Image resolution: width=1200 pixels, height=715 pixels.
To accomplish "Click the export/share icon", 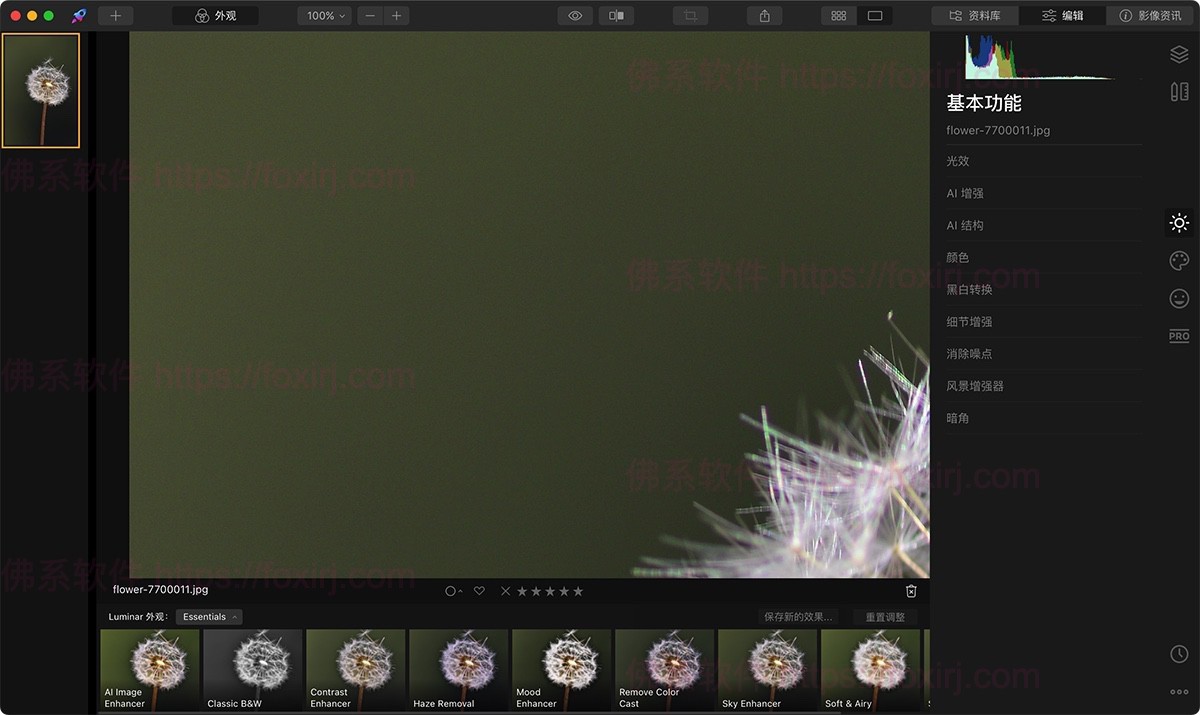I will coord(764,15).
